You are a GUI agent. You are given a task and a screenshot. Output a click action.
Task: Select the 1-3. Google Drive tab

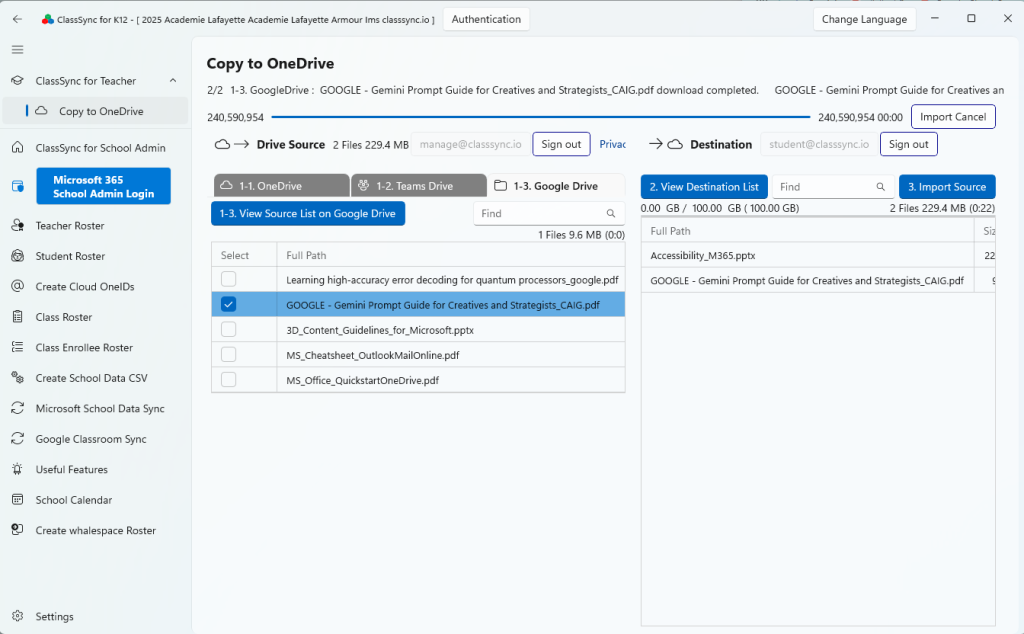(x=556, y=185)
